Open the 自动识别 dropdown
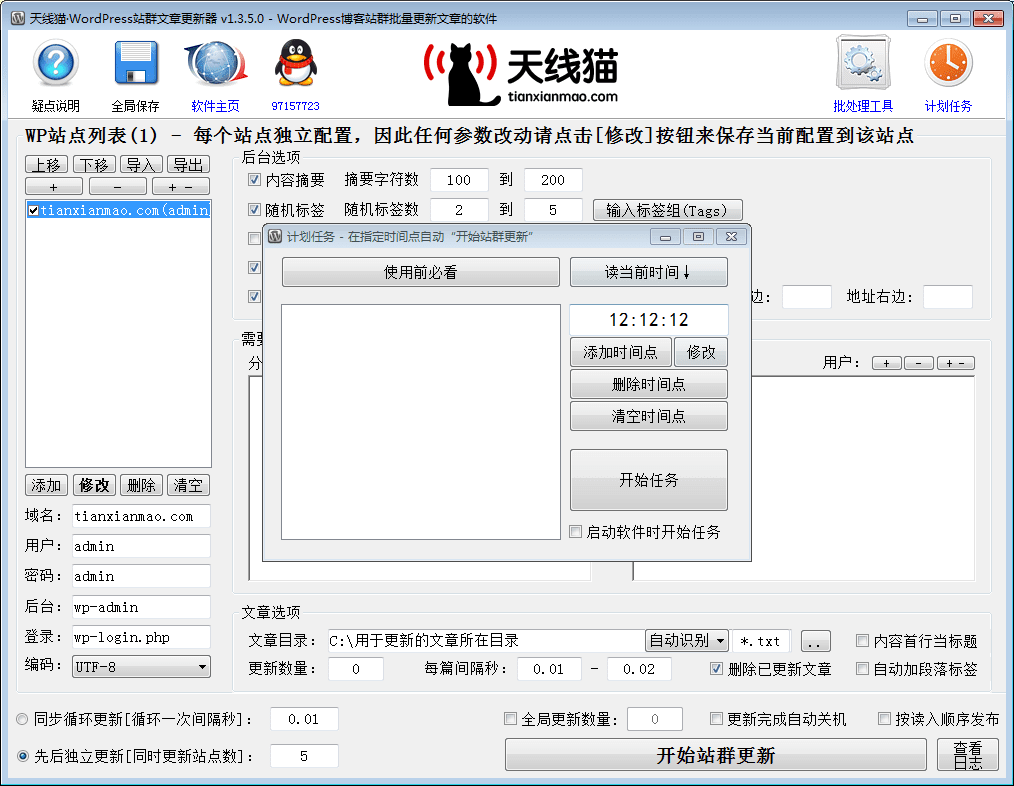 687,640
